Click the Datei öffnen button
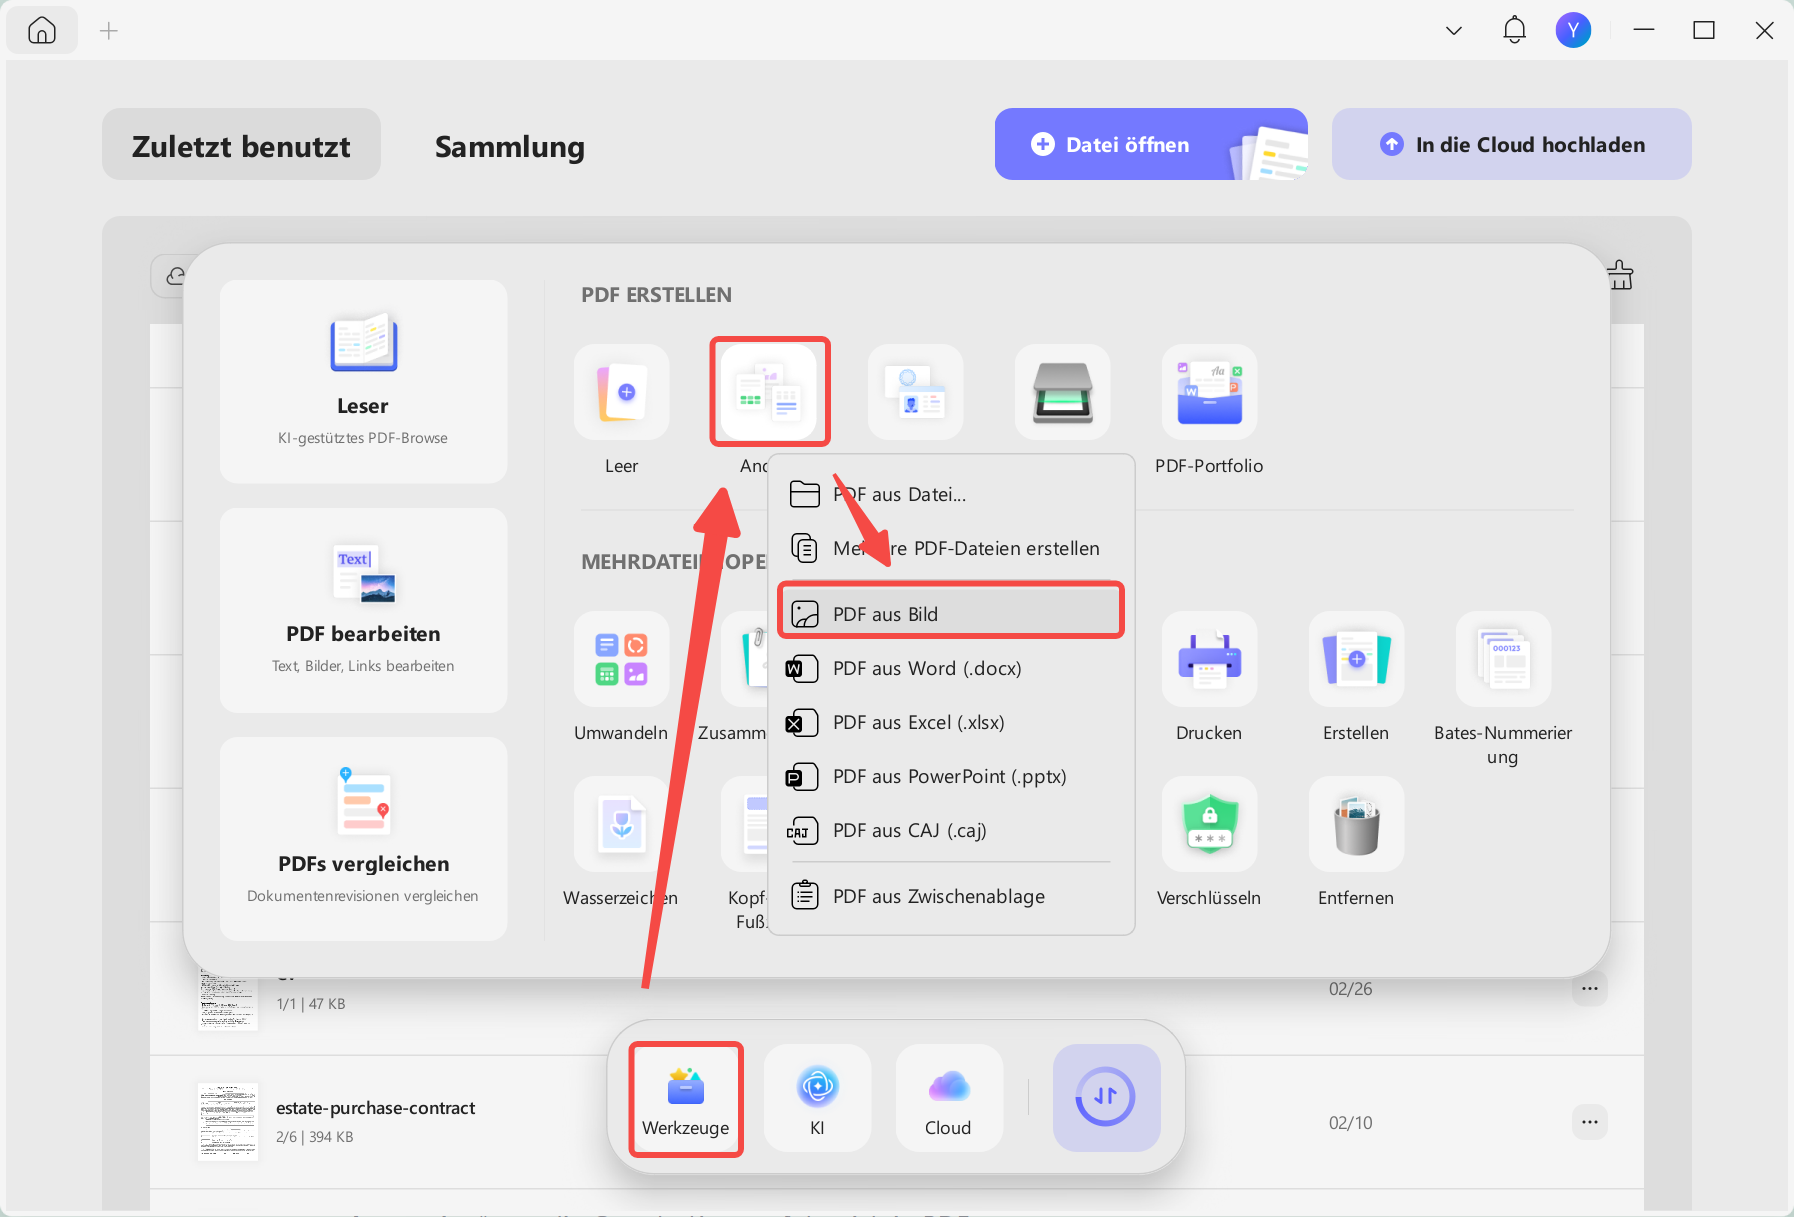The width and height of the screenshot is (1794, 1217). point(1151,144)
